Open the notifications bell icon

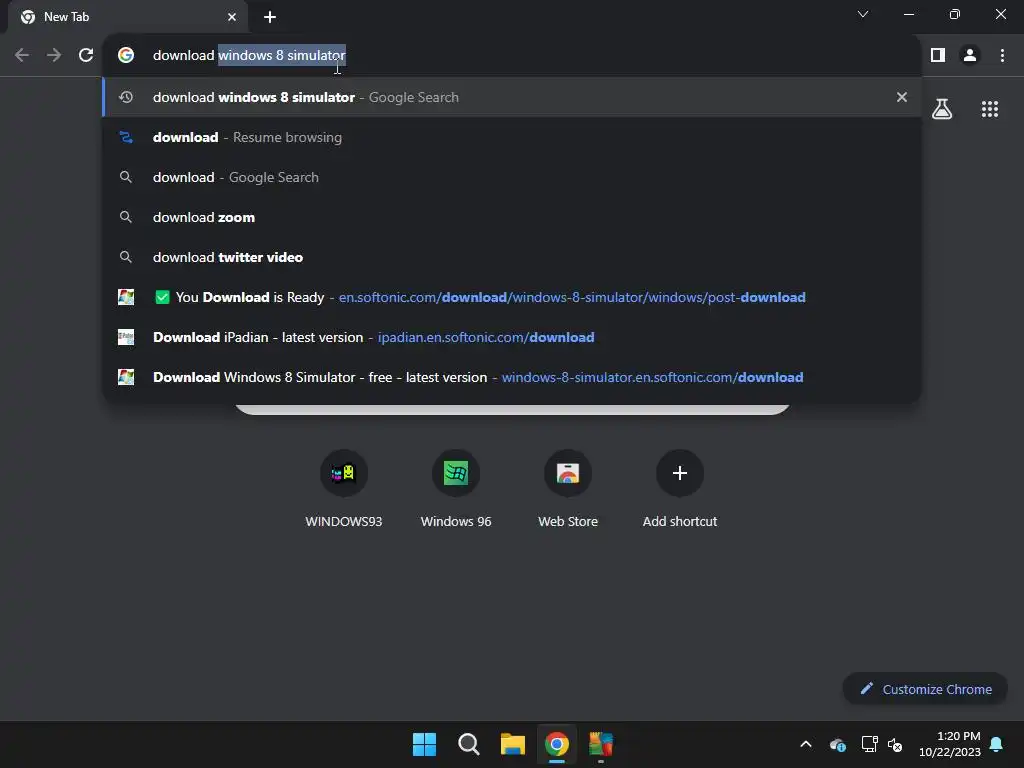[x=997, y=744]
